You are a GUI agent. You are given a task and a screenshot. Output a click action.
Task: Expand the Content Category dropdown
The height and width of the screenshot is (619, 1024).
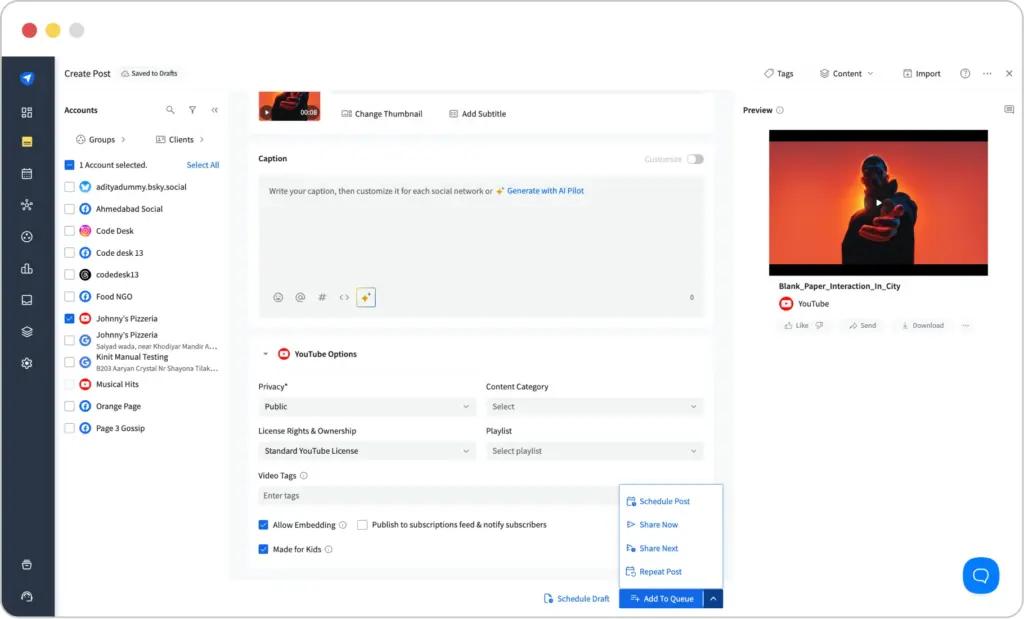pyautogui.click(x=594, y=407)
